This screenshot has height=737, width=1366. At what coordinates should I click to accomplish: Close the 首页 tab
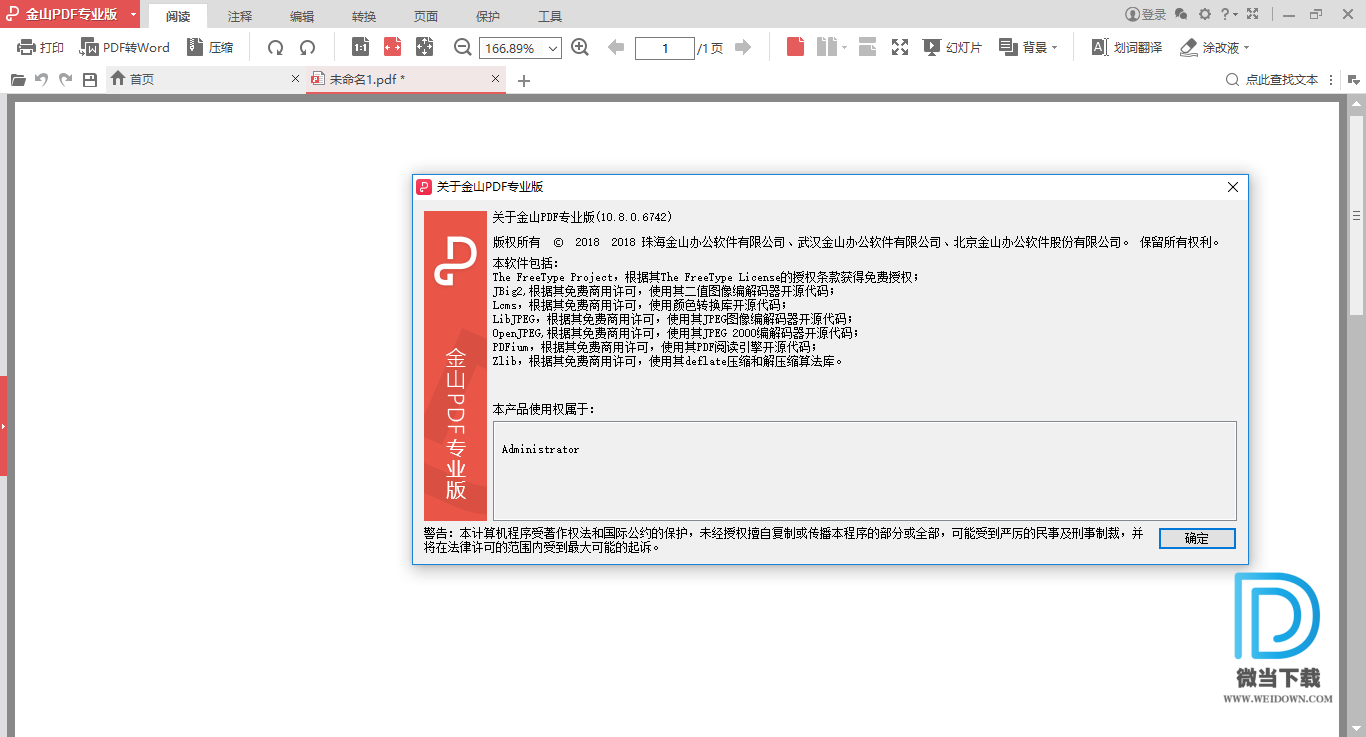(x=295, y=79)
